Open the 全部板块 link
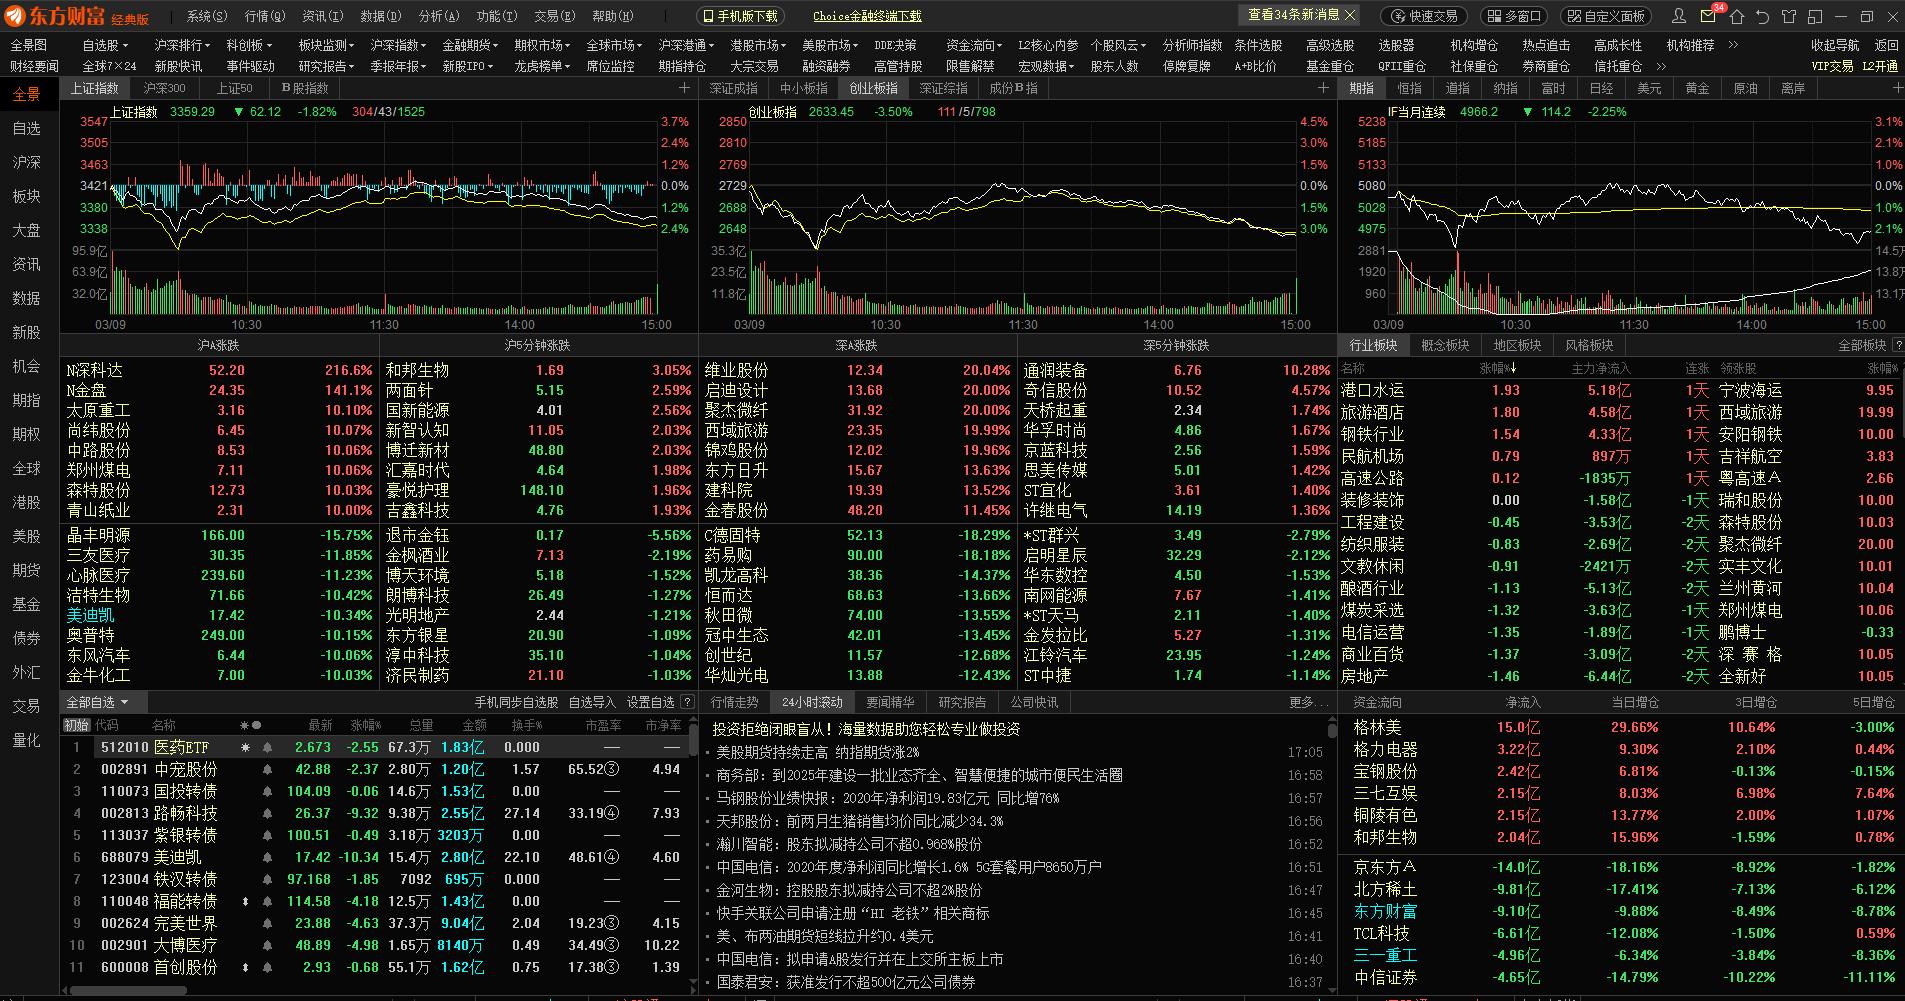The height and width of the screenshot is (1001, 1905). pyautogui.click(x=1862, y=345)
